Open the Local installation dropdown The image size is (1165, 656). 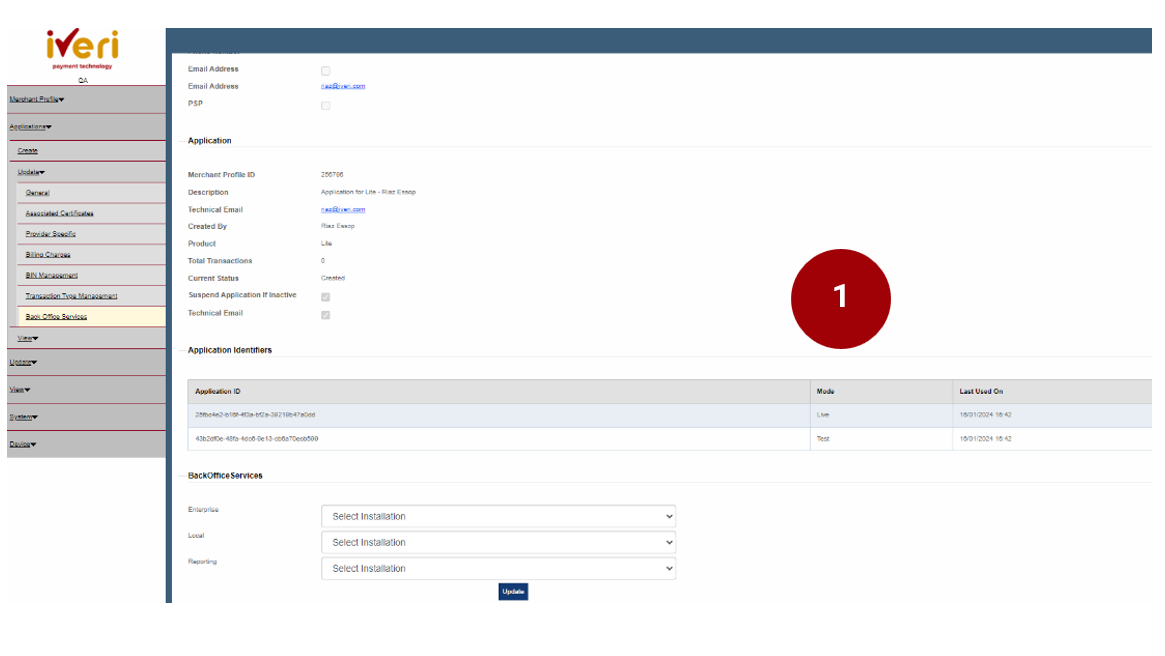pos(498,543)
